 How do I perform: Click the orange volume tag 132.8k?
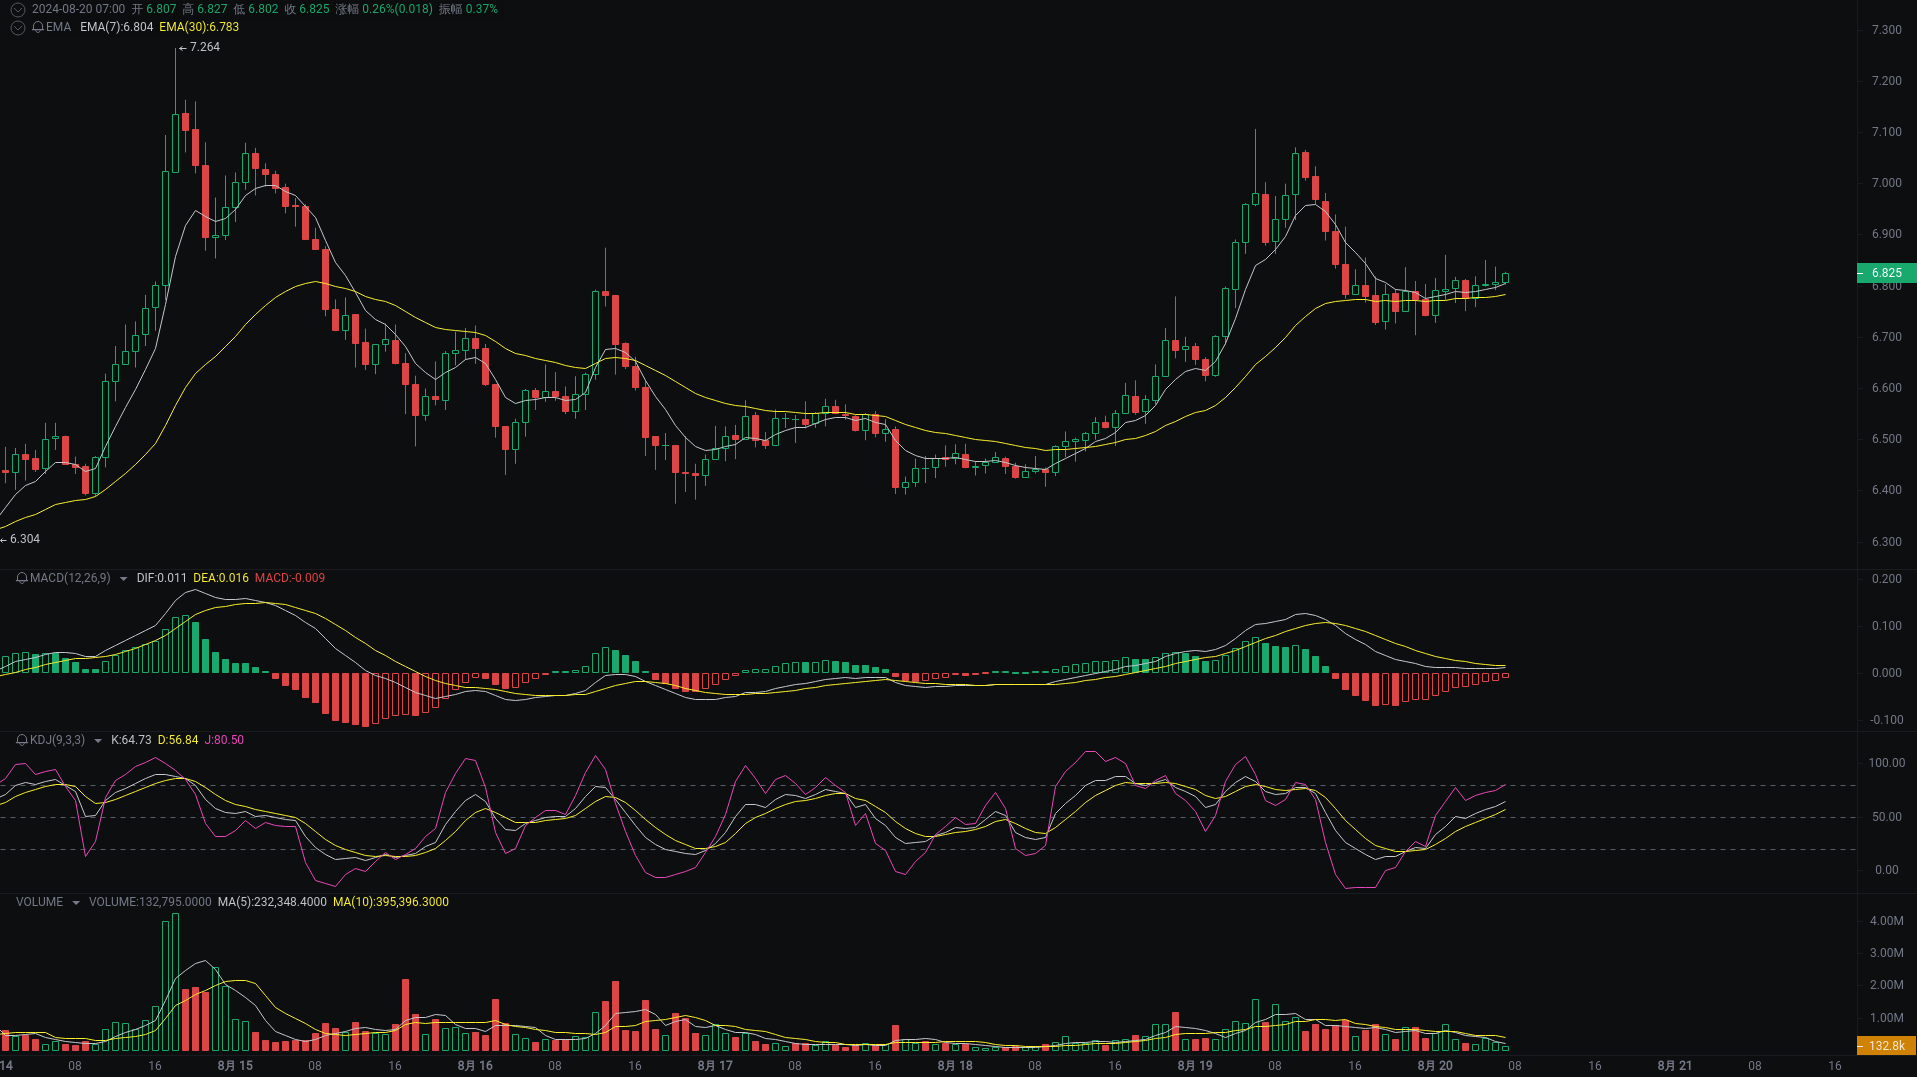1886,1045
